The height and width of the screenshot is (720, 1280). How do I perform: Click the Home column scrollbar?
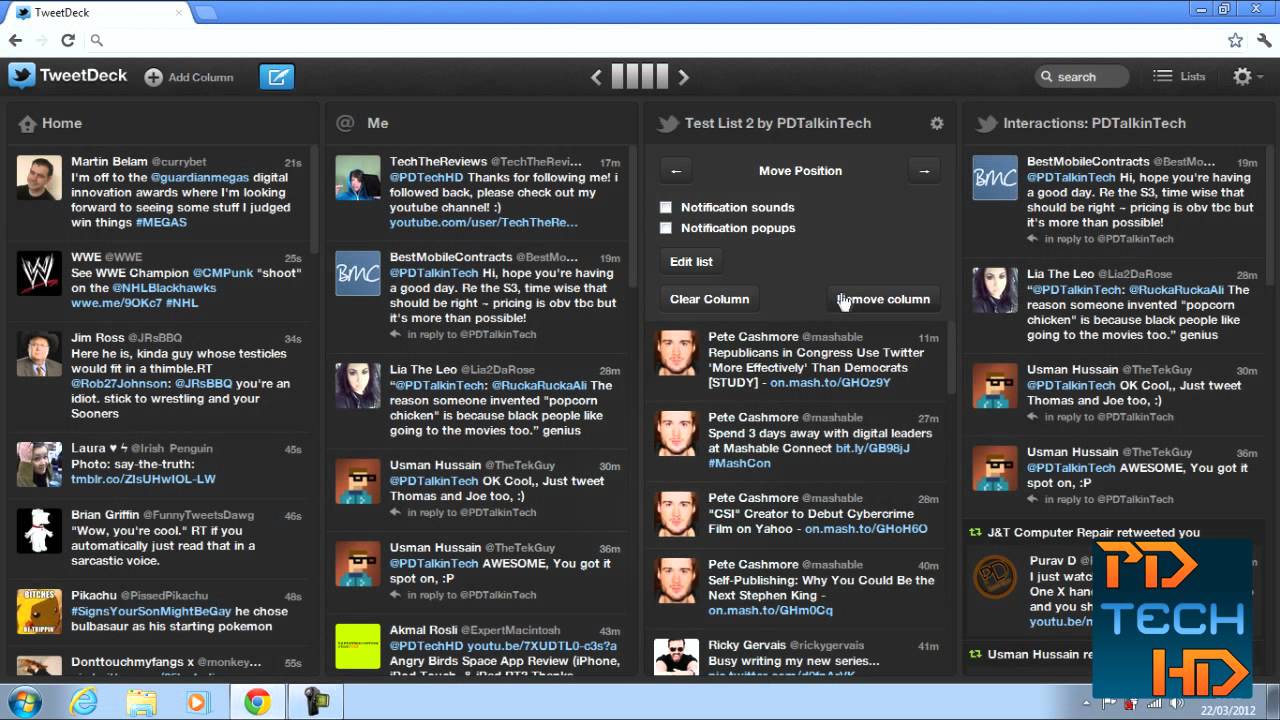coord(314,200)
